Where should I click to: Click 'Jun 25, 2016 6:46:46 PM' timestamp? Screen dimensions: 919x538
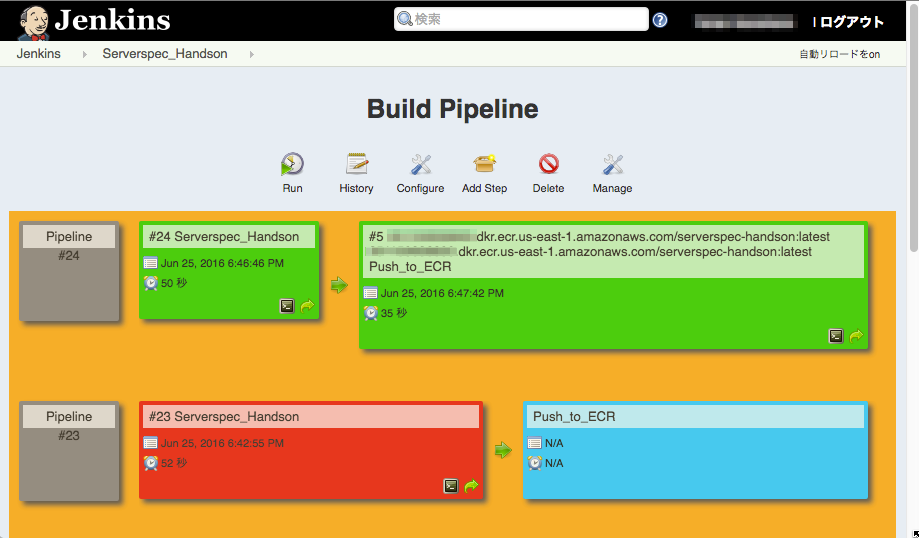[x=223, y=263]
